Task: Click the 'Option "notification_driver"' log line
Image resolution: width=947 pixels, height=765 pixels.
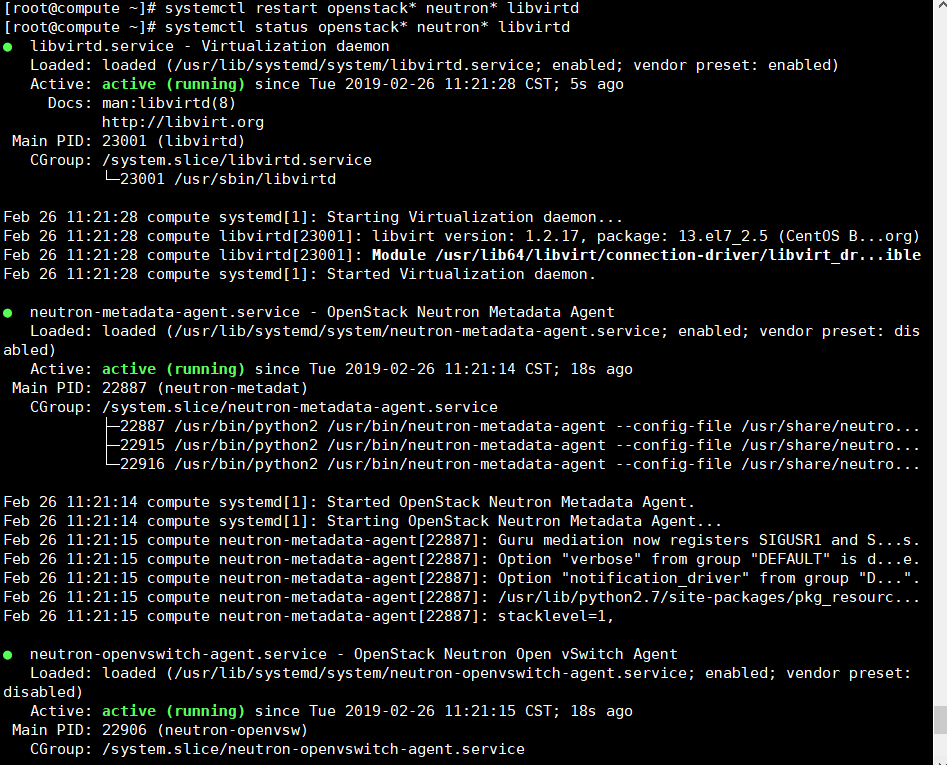Action: click(461, 578)
